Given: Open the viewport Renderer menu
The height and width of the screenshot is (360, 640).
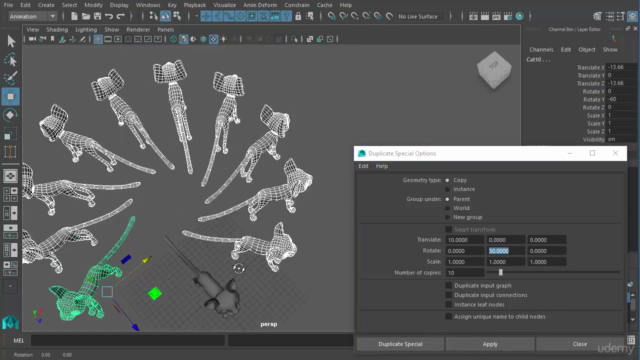Looking at the screenshot, I should [x=138, y=29].
